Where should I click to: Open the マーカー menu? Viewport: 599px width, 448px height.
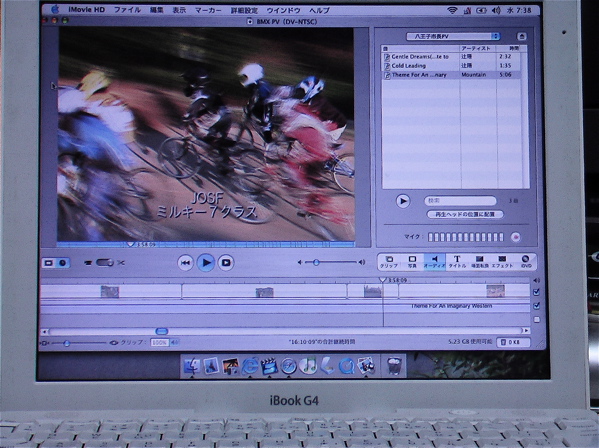pyautogui.click(x=208, y=10)
